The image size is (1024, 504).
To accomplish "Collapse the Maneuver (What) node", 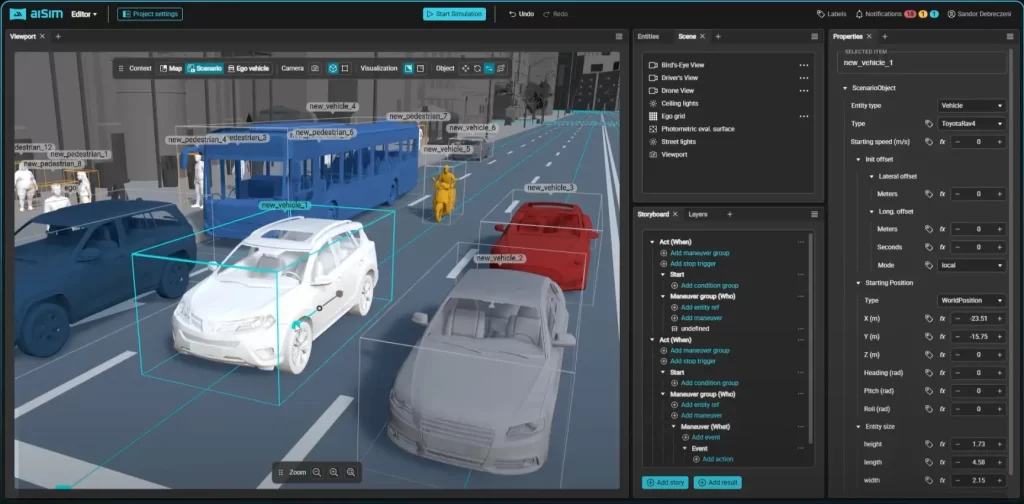I will click(674, 426).
